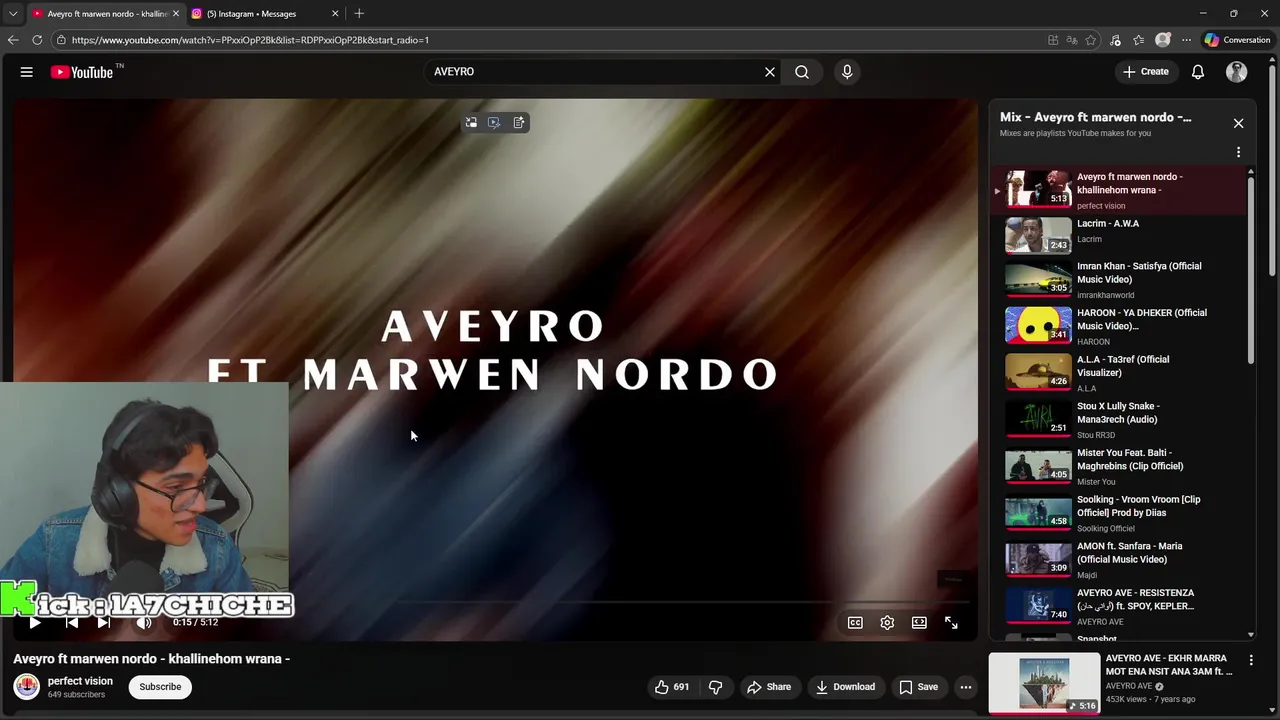
Task: Play Imran Khan - Satisfya from the mix
Action: pos(1117,281)
